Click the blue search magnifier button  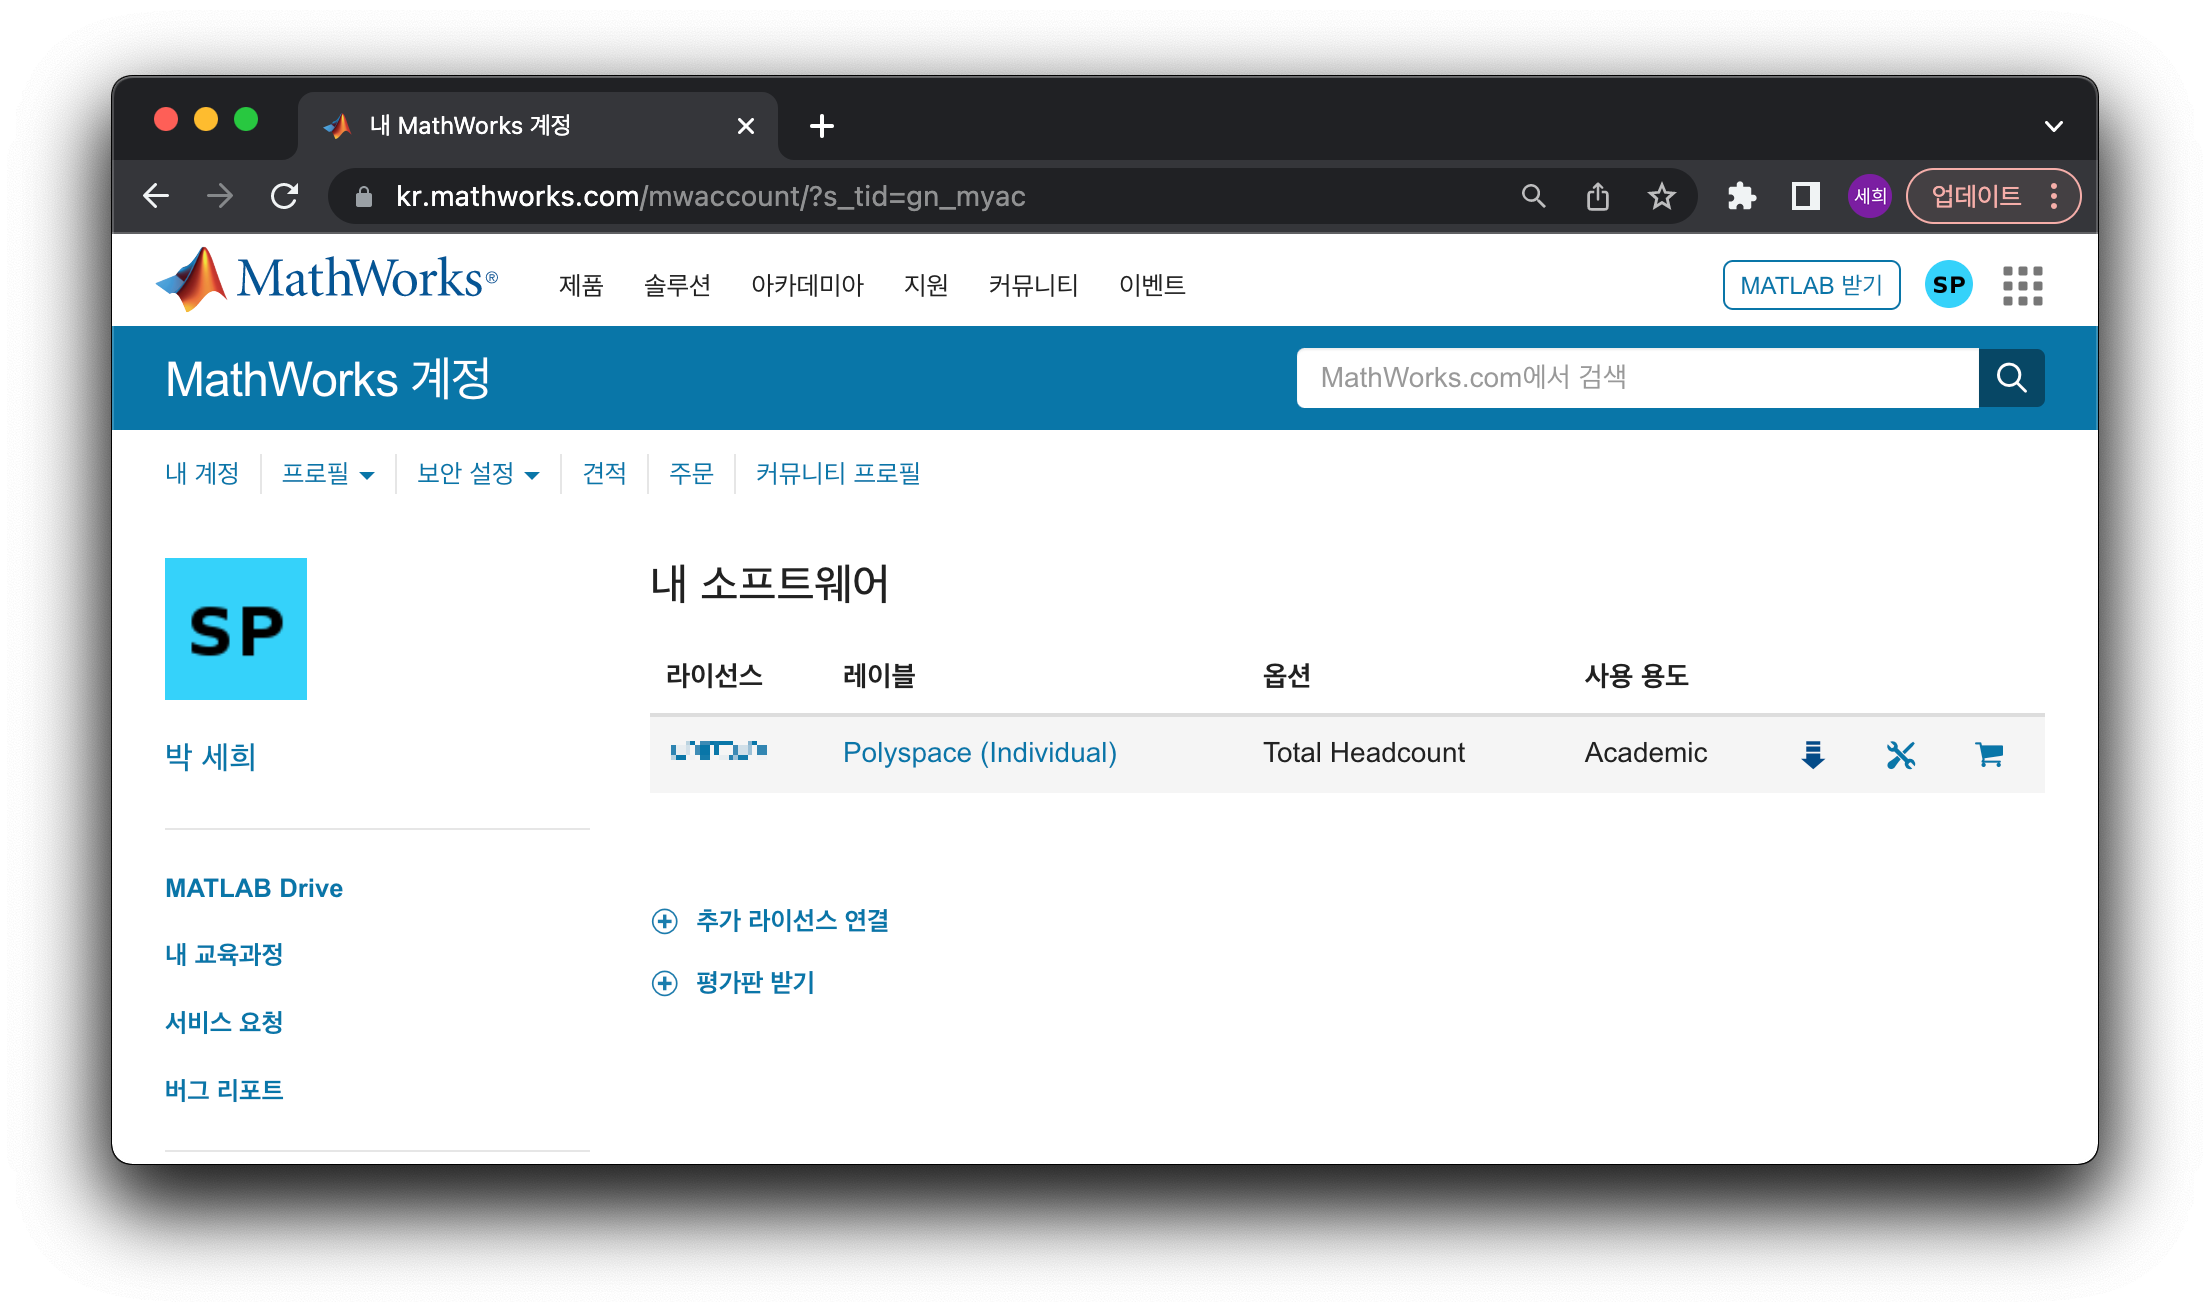pyautogui.click(x=2011, y=378)
